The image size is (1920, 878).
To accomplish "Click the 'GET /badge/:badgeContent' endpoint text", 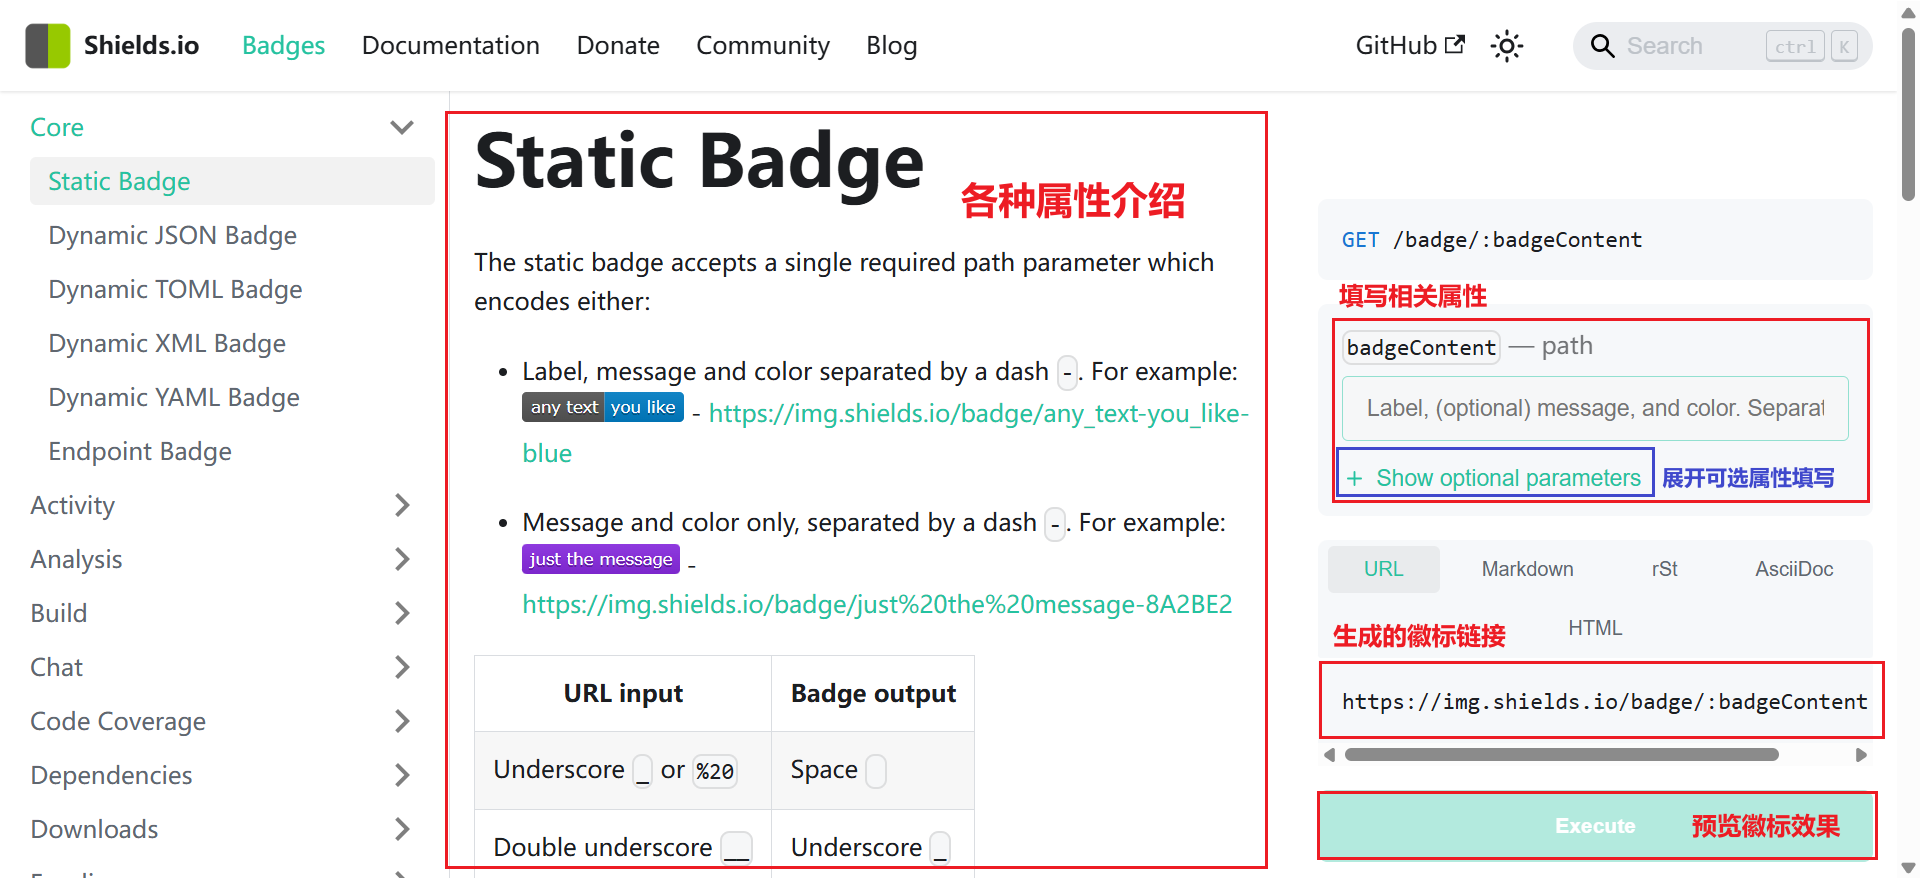I will click(x=1491, y=240).
